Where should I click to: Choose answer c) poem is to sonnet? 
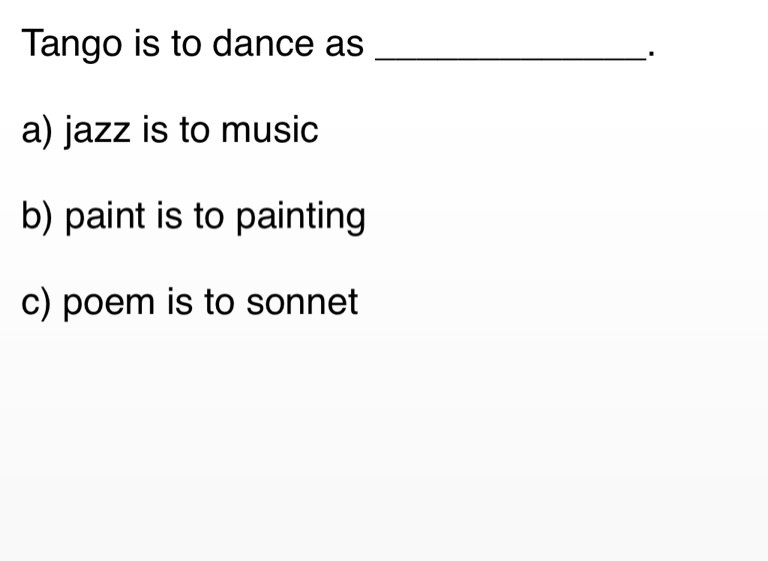point(189,303)
